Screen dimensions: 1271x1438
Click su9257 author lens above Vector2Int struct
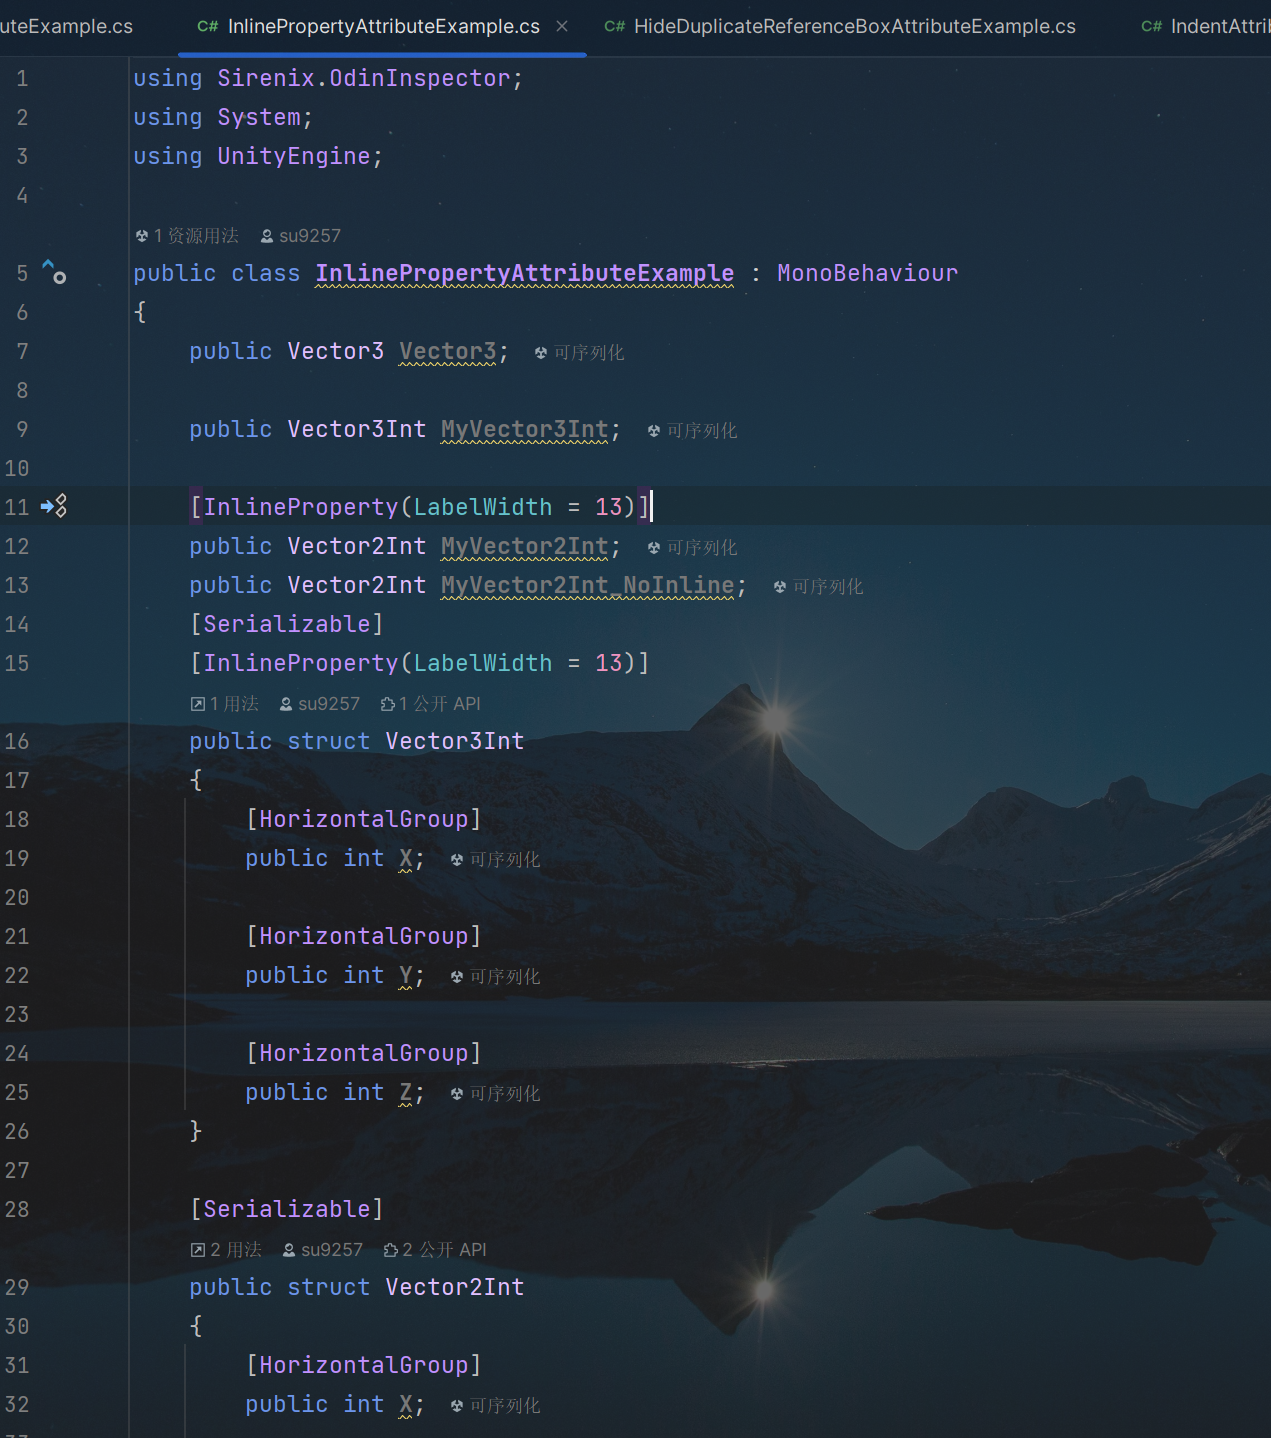(323, 1250)
